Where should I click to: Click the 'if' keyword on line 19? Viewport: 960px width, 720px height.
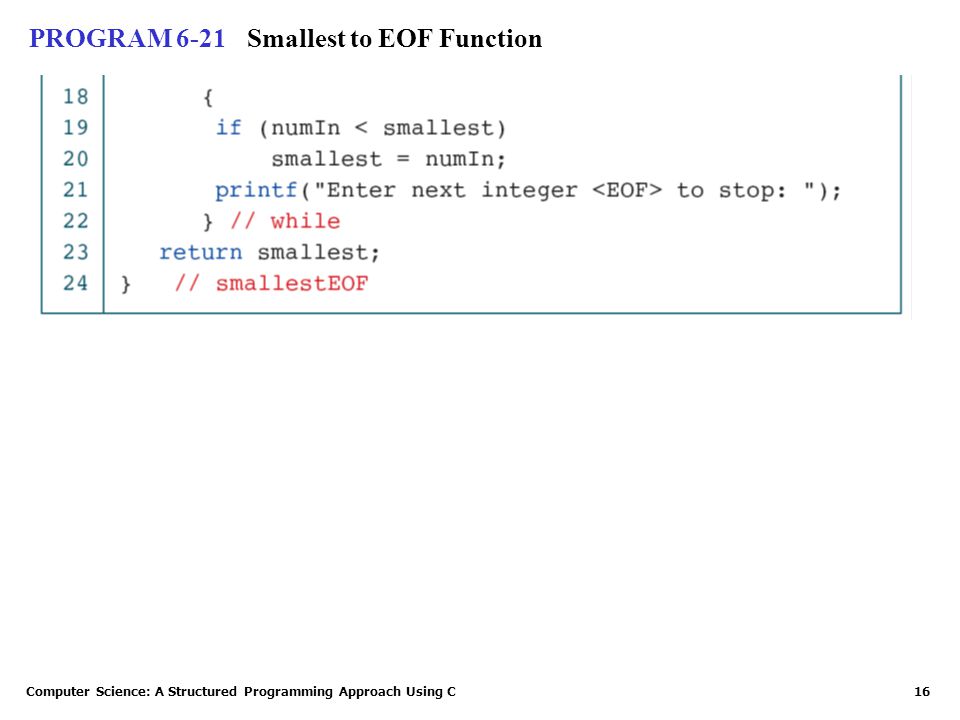tap(229, 128)
